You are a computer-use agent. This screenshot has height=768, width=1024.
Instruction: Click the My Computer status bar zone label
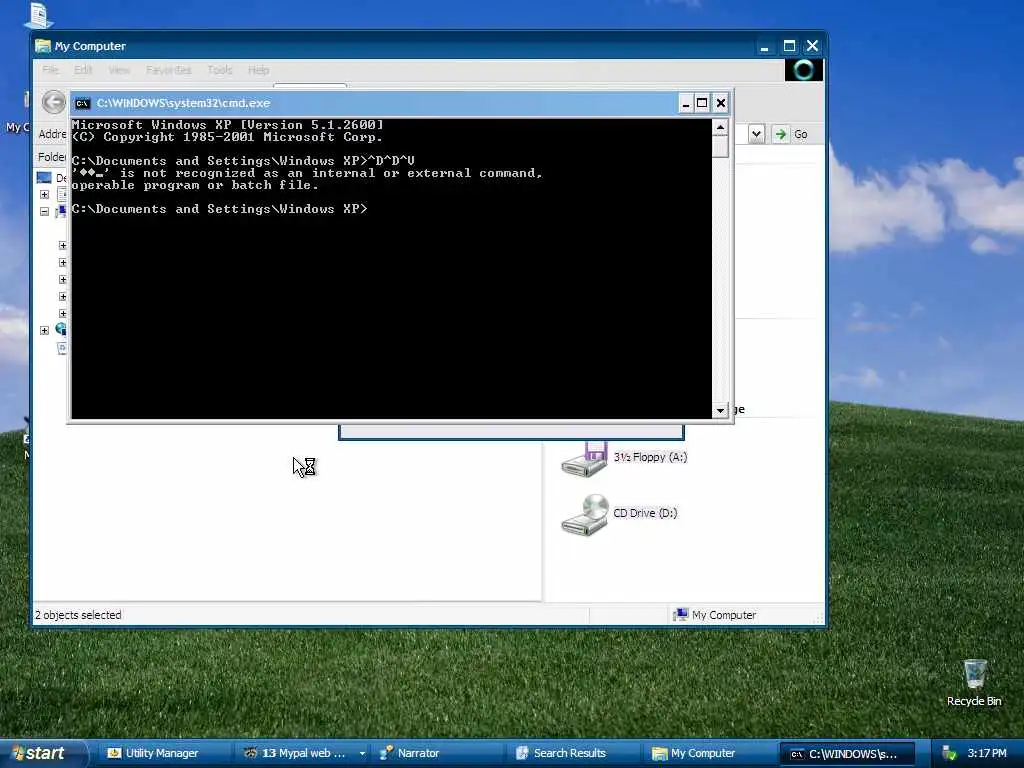724,615
